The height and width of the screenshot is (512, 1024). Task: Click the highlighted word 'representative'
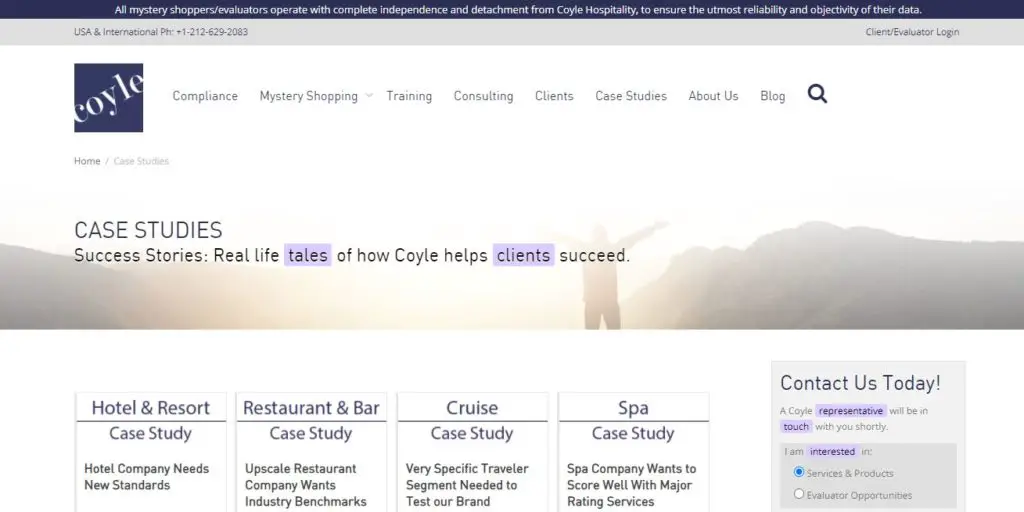(851, 411)
